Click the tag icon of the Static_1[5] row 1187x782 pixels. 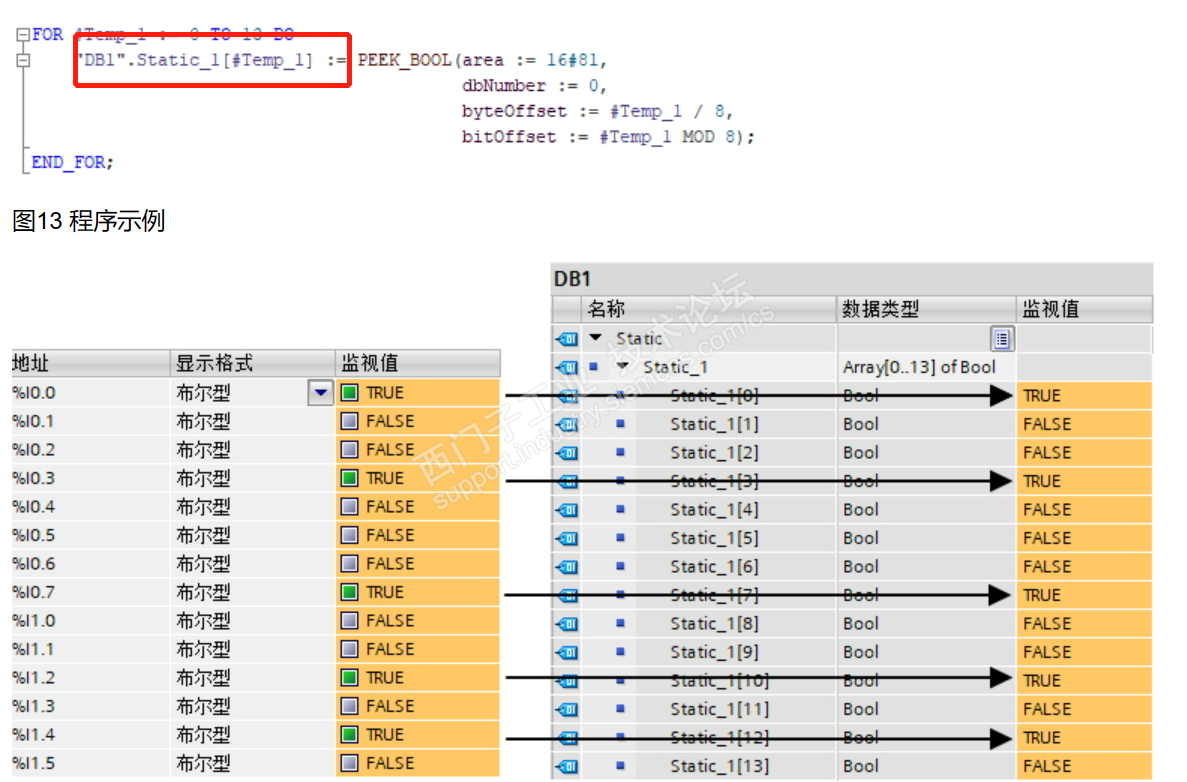(x=567, y=538)
